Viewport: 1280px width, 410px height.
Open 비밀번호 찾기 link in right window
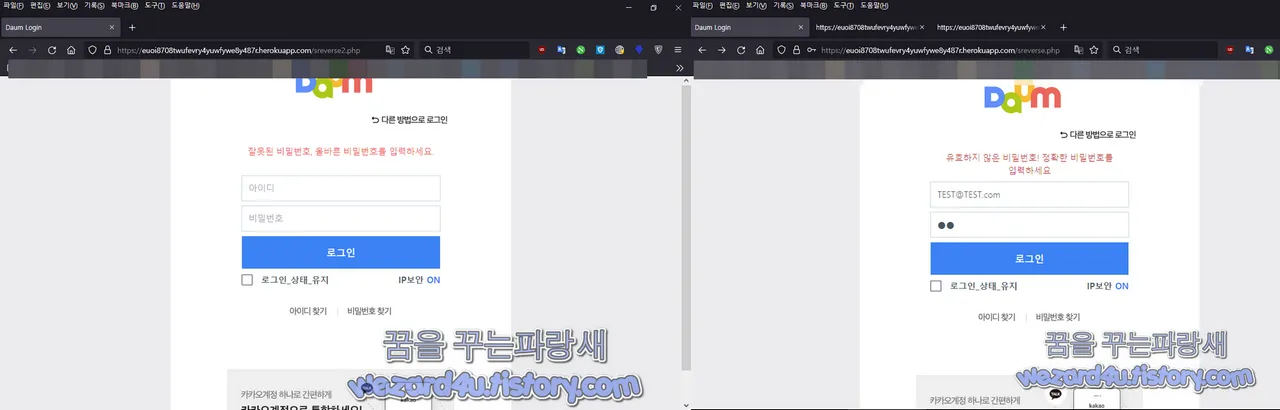pyautogui.click(x=1058, y=317)
